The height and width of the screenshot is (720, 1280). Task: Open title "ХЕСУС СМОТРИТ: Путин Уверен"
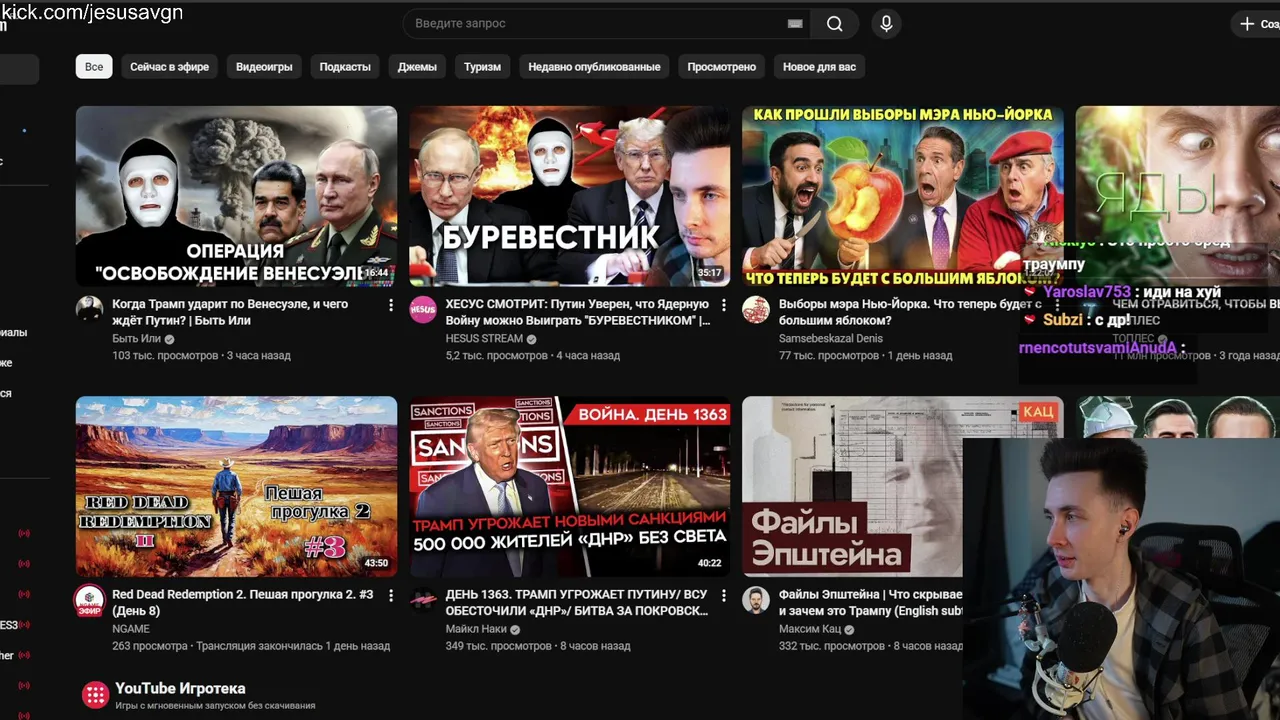click(578, 312)
